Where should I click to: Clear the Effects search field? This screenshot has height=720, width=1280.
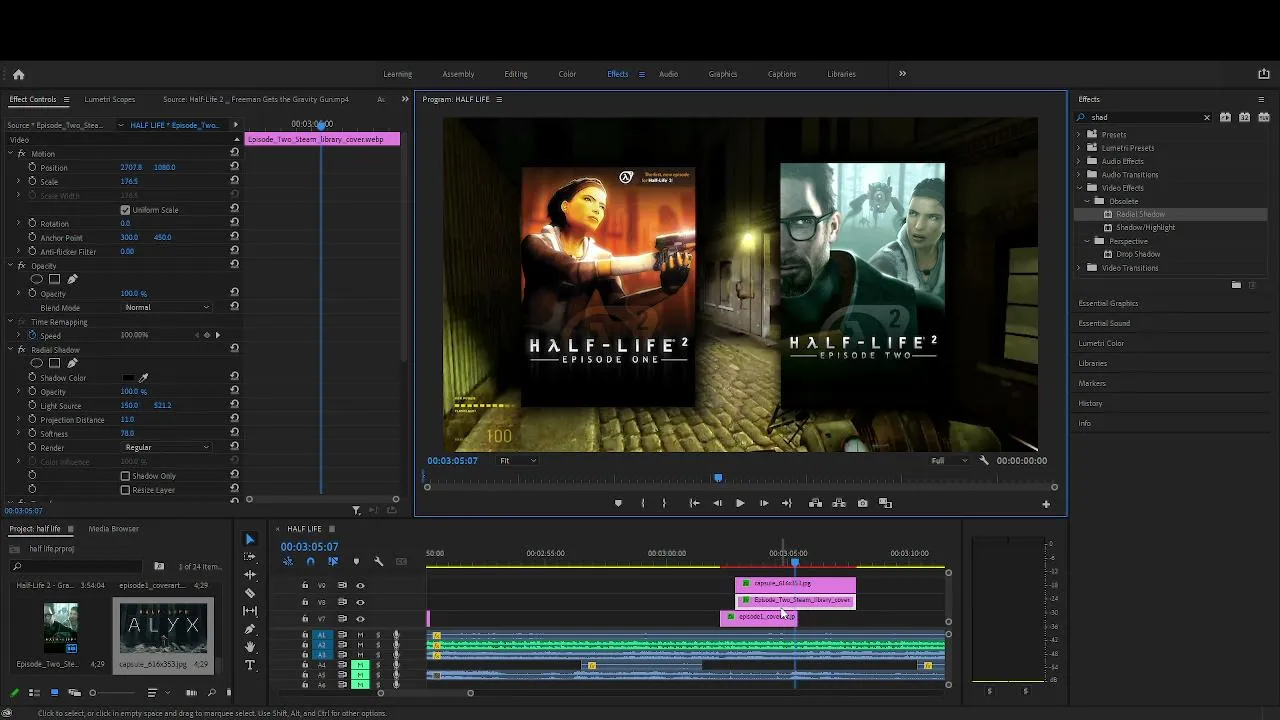[1207, 117]
